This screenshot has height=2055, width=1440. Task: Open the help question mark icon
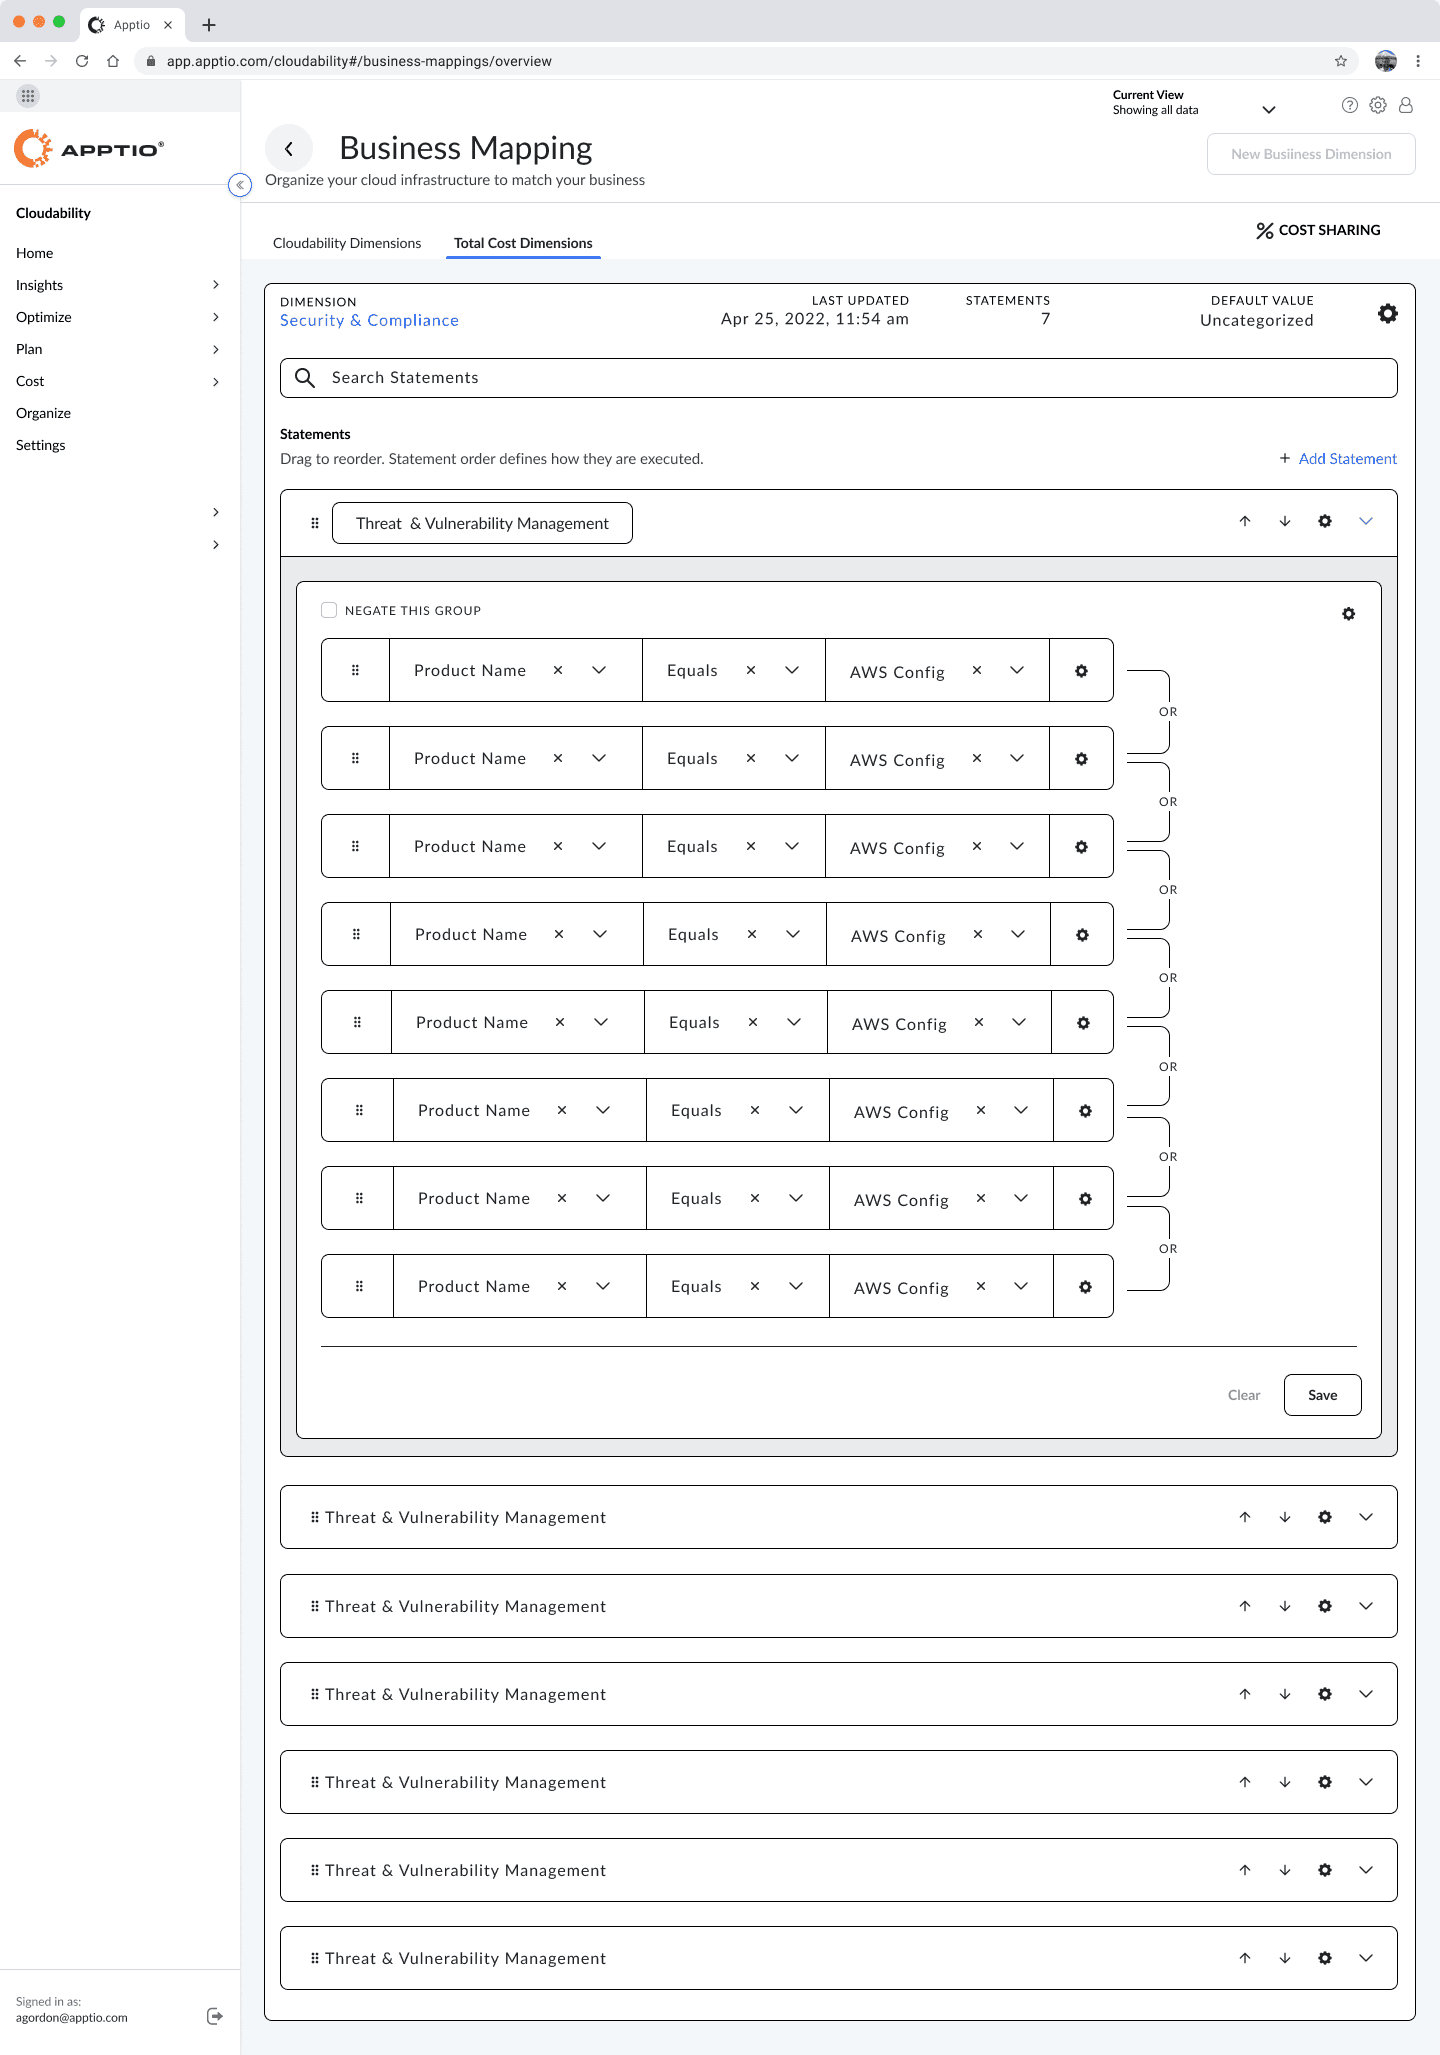(x=1350, y=105)
